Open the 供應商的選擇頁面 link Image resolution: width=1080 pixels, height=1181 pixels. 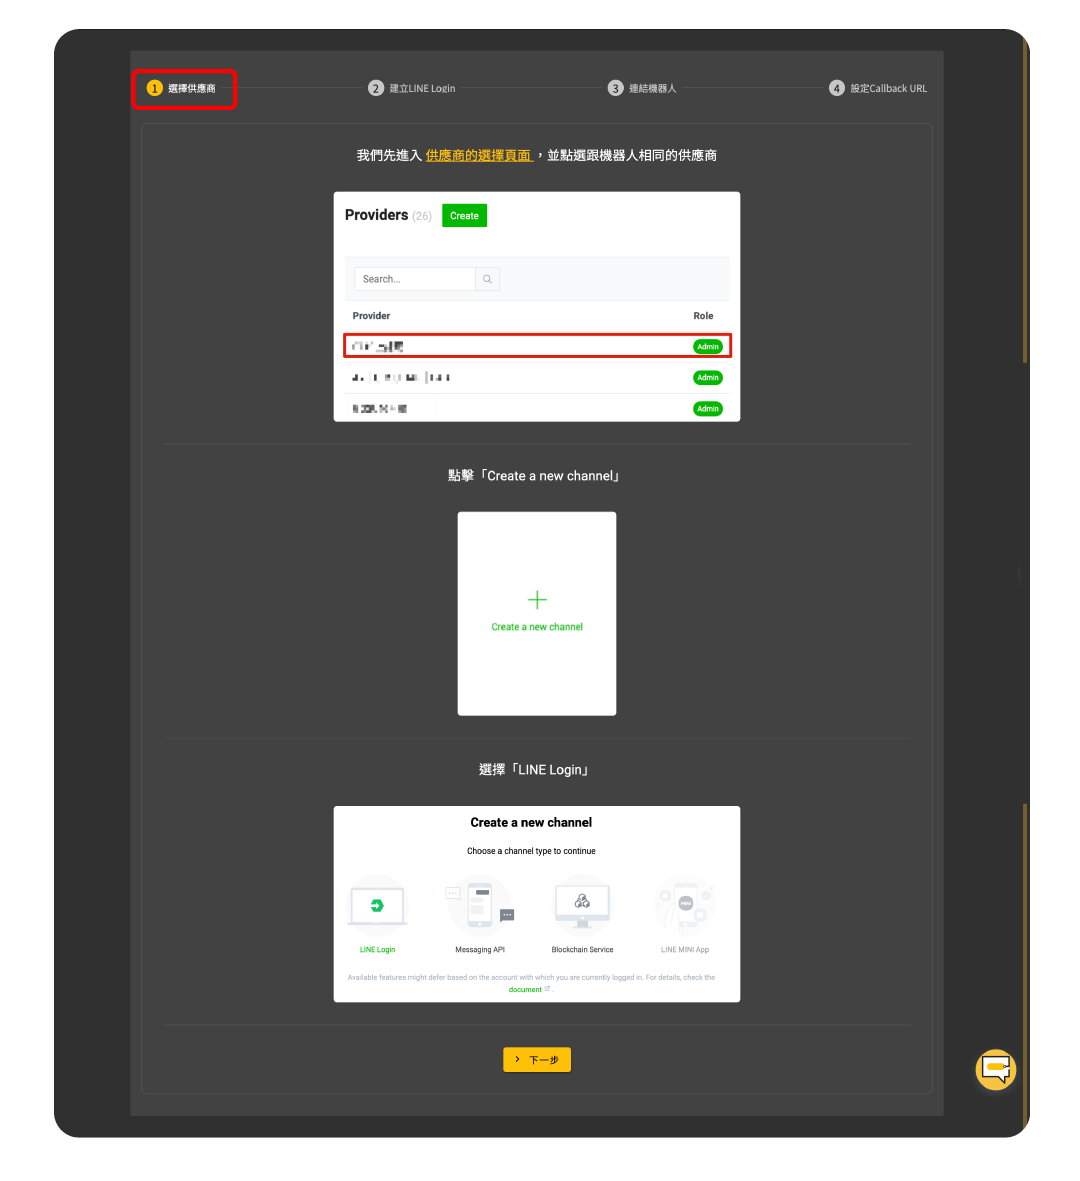click(x=479, y=155)
